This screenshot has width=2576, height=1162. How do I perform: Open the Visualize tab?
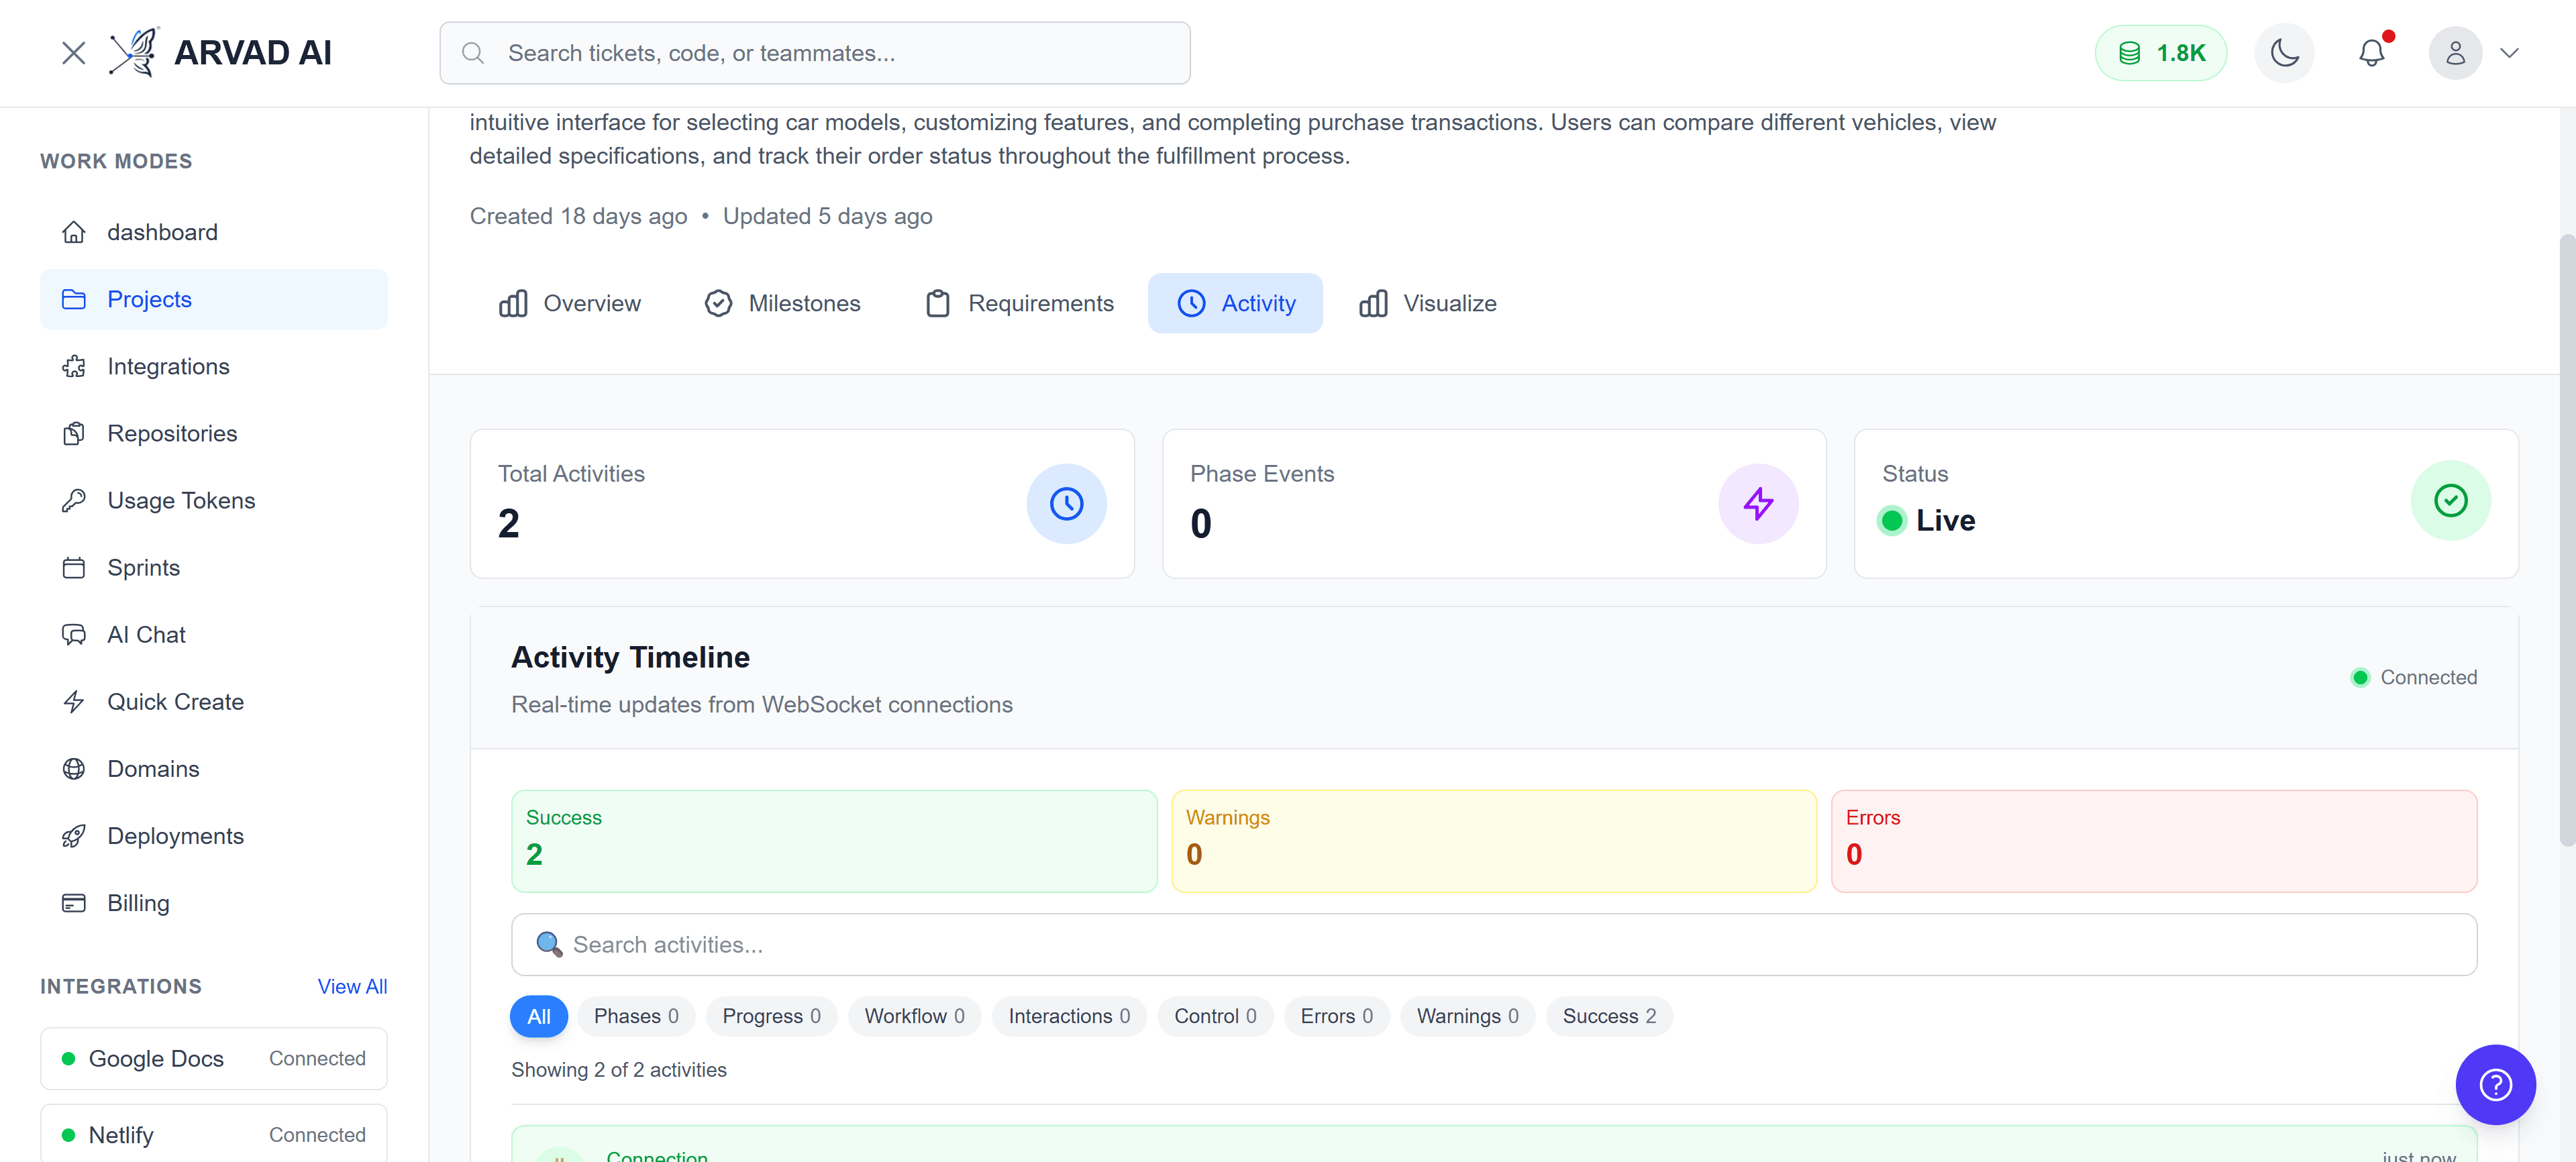[1427, 303]
